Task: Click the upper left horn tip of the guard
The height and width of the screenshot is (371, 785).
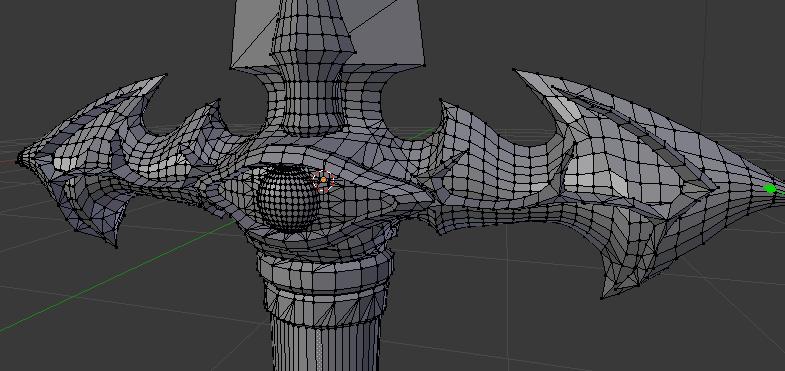Action: (x=165, y=75)
